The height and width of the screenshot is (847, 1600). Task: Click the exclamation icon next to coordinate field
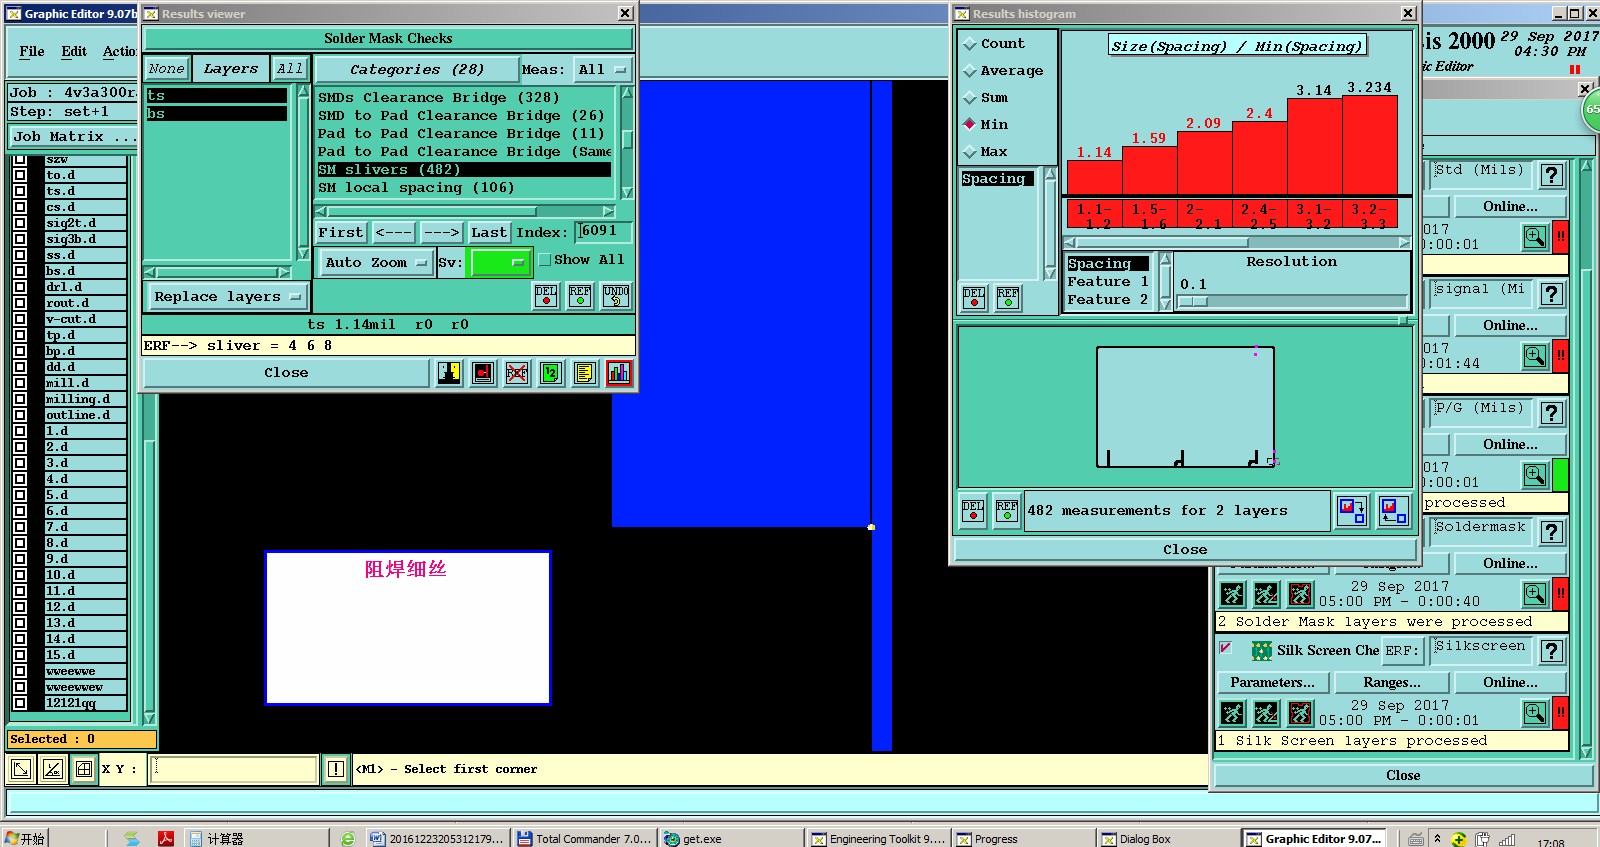(x=336, y=769)
